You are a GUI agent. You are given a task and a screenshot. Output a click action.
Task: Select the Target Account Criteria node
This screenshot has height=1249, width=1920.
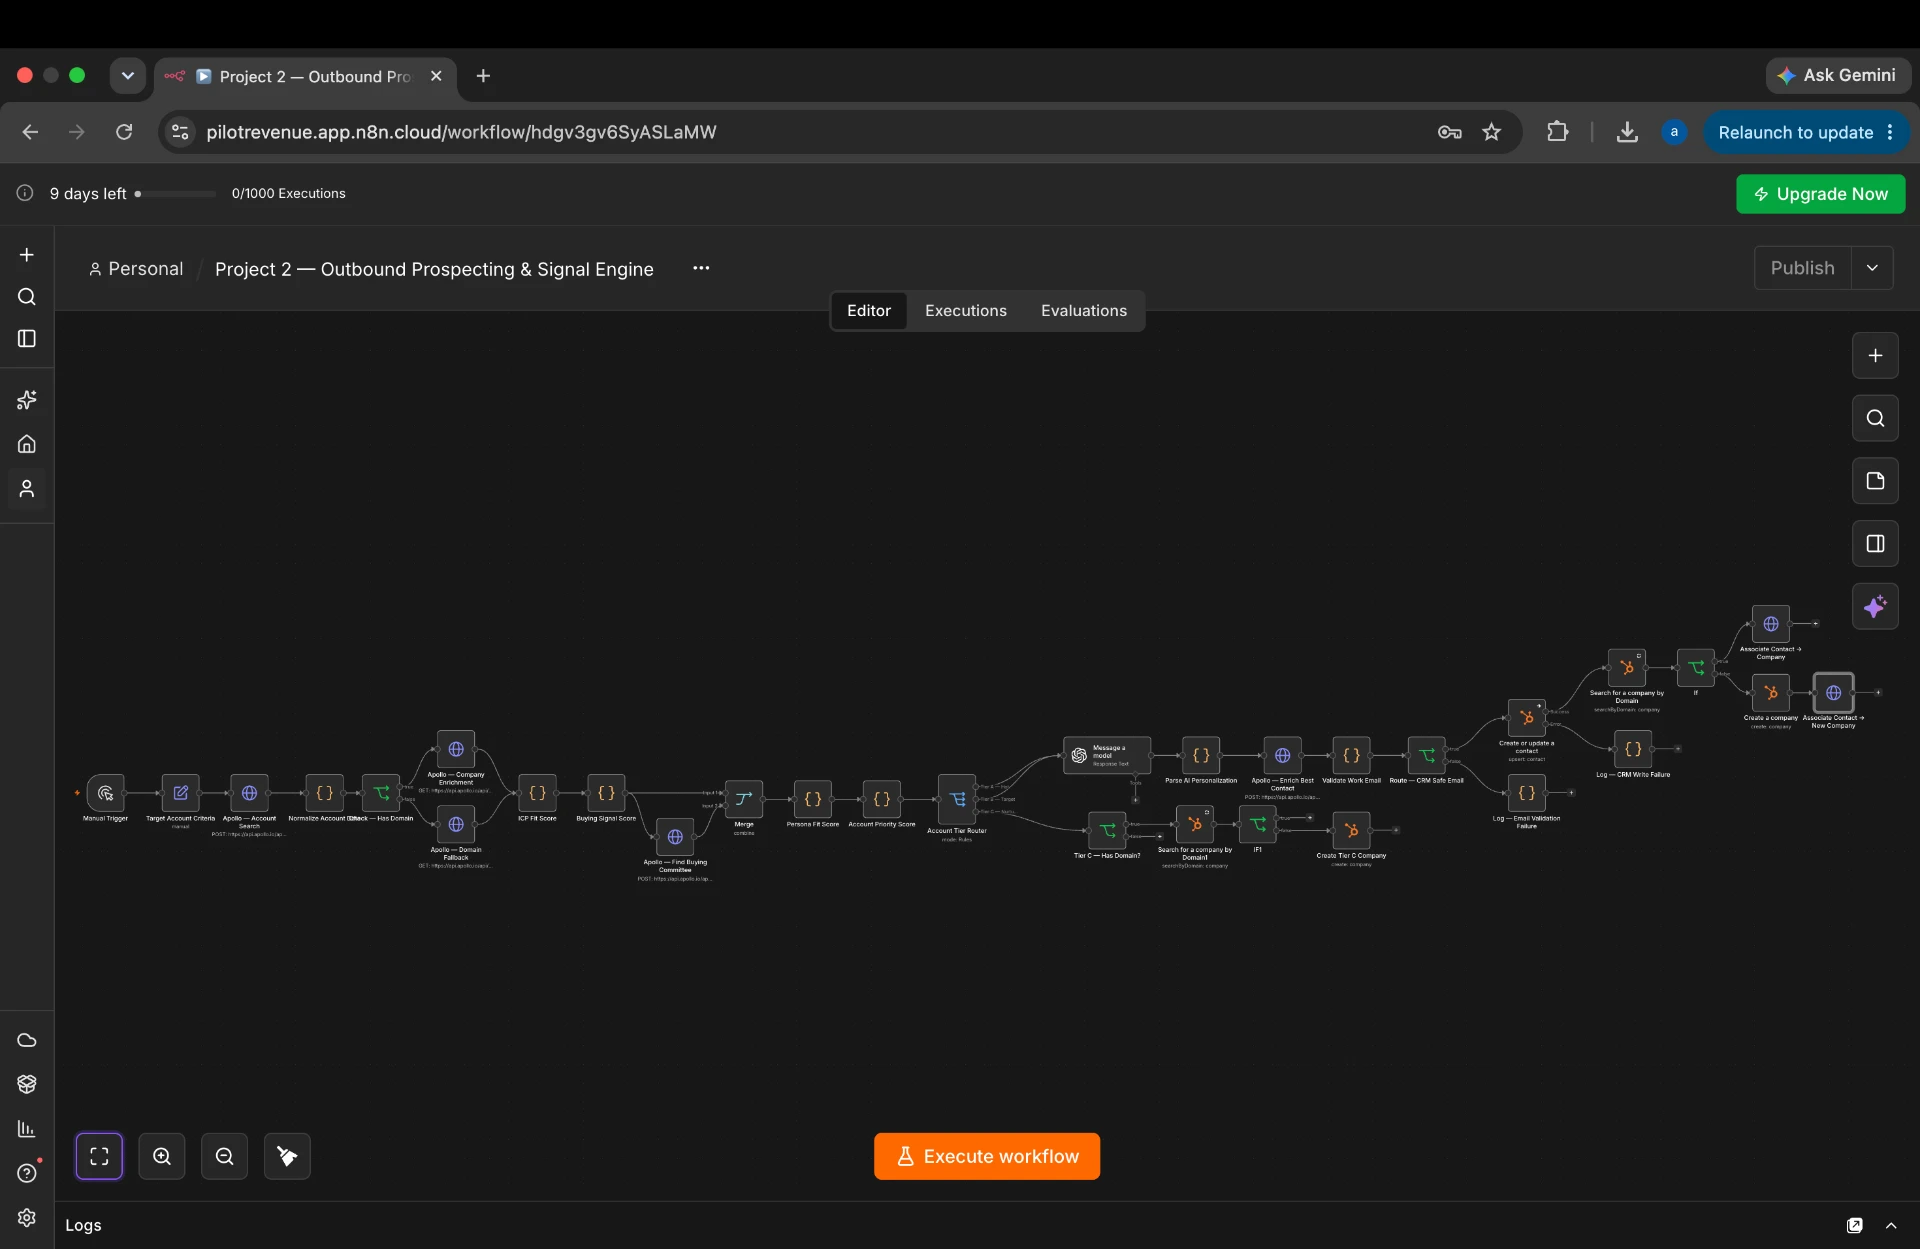click(x=181, y=793)
